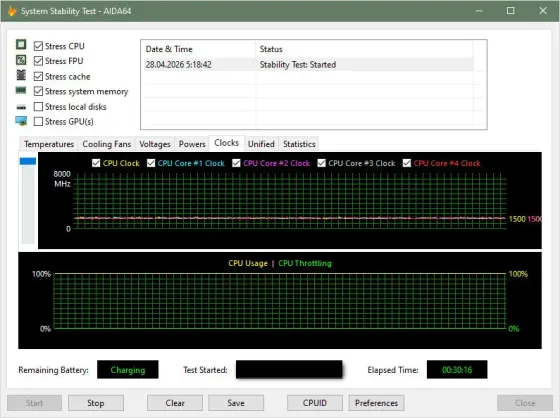The width and height of the screenshot is (560, 418).
Task: Stop the stability test
Action: (96, 403)
